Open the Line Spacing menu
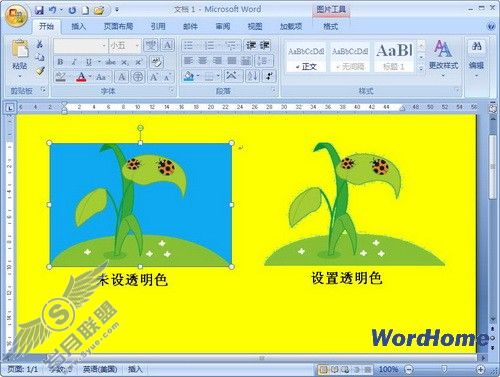This screenshot has width=500, height=377. pyautogui.click(x=264, y=61)
